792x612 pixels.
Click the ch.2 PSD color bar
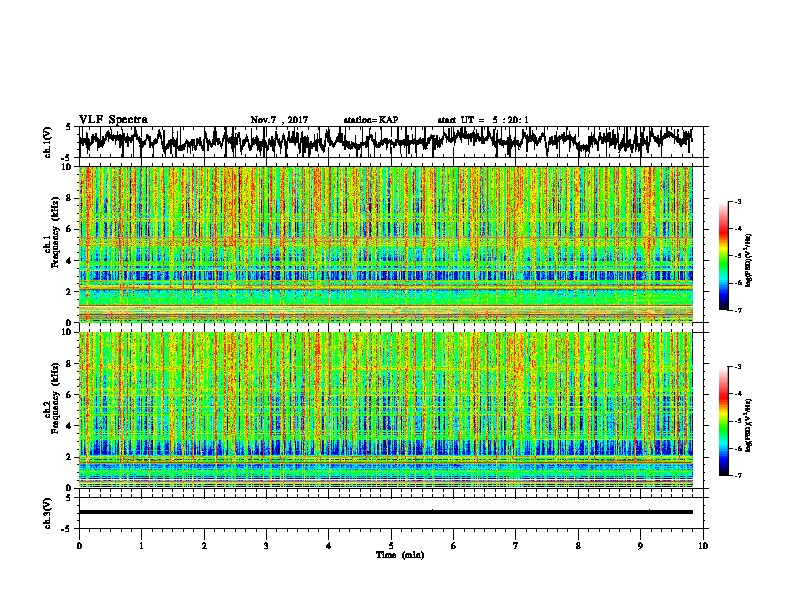pos(723,421)
